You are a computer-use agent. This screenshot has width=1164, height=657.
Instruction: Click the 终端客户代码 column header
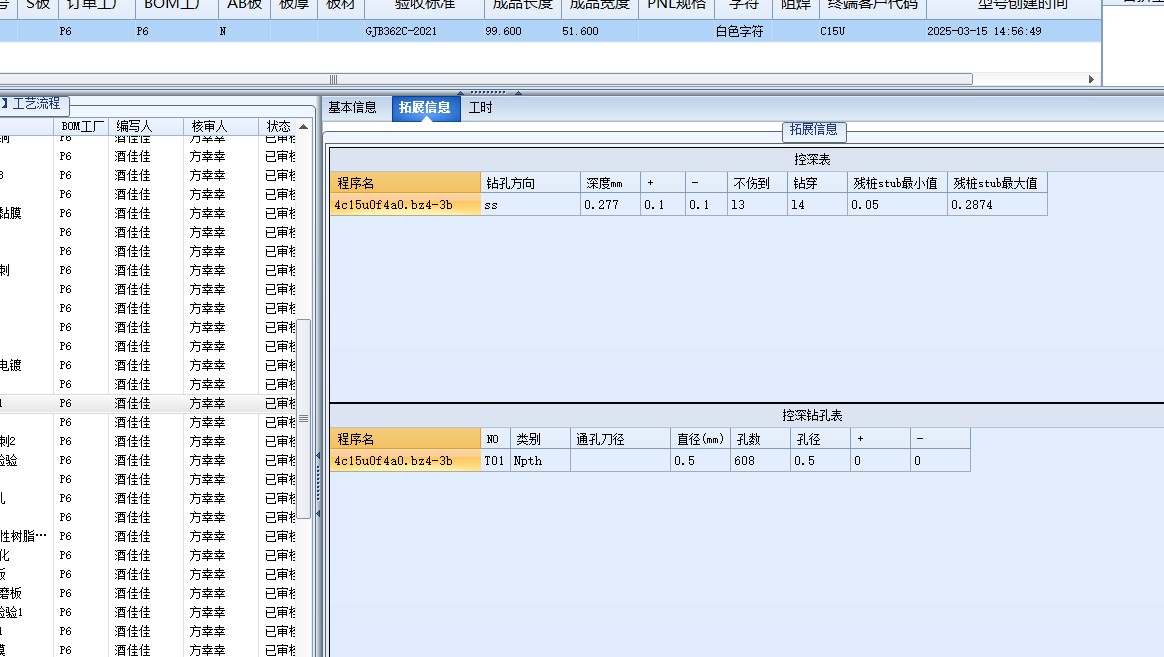coord(873,6)
